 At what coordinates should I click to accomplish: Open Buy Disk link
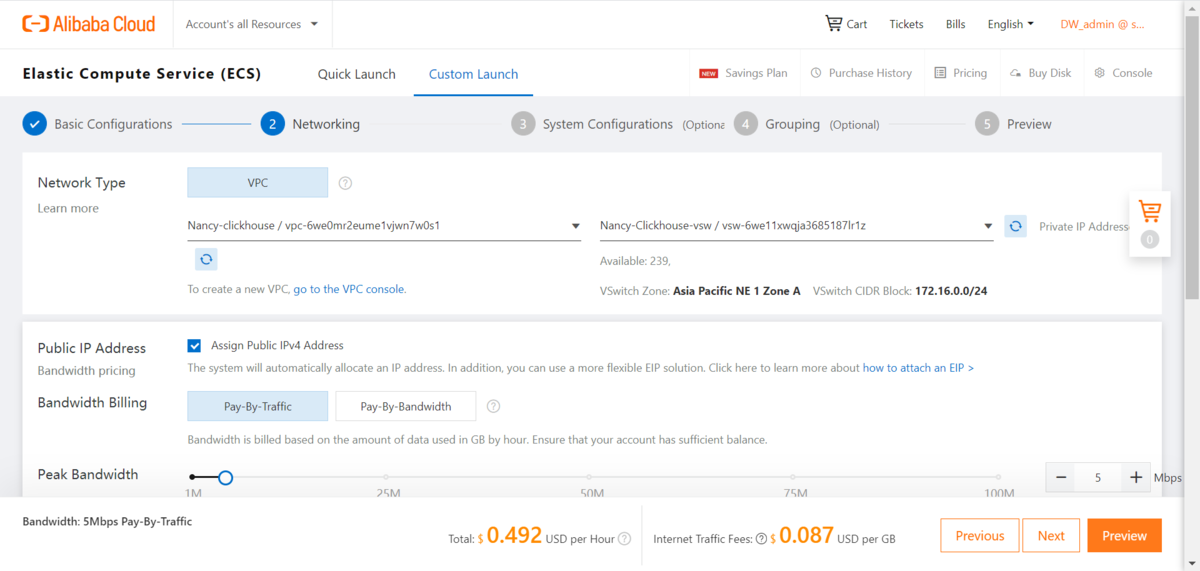coord(1040,73)
